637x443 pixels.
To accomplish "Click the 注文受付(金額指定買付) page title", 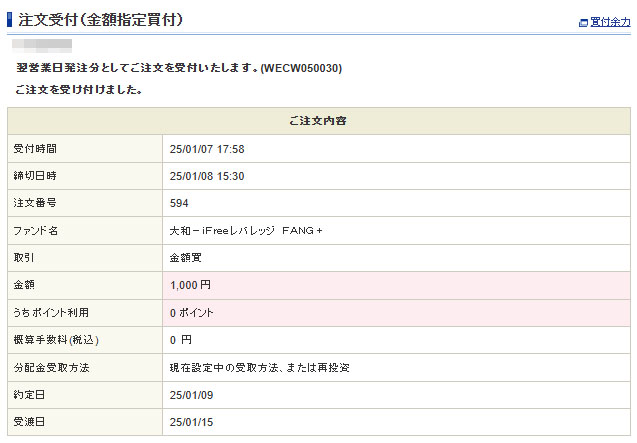I will pyautogui.click(x=100, y=19).
